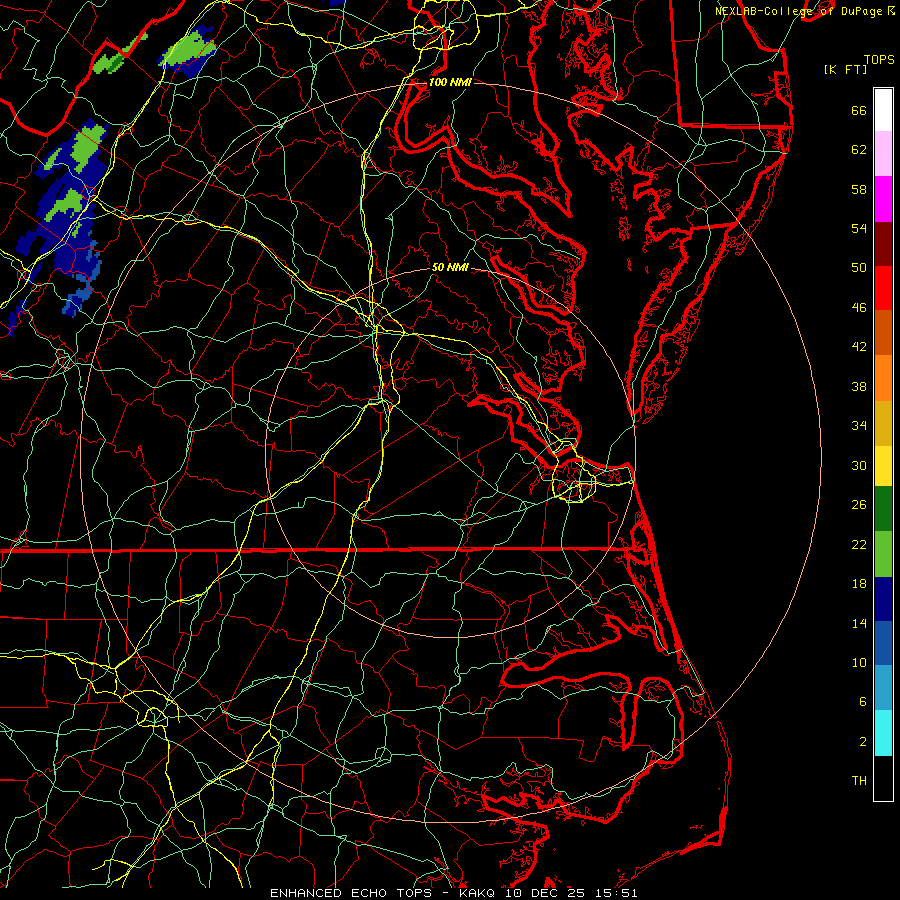Click the legend value '50'
This screenshot has height=900, width=900.
tap(859, 268)
